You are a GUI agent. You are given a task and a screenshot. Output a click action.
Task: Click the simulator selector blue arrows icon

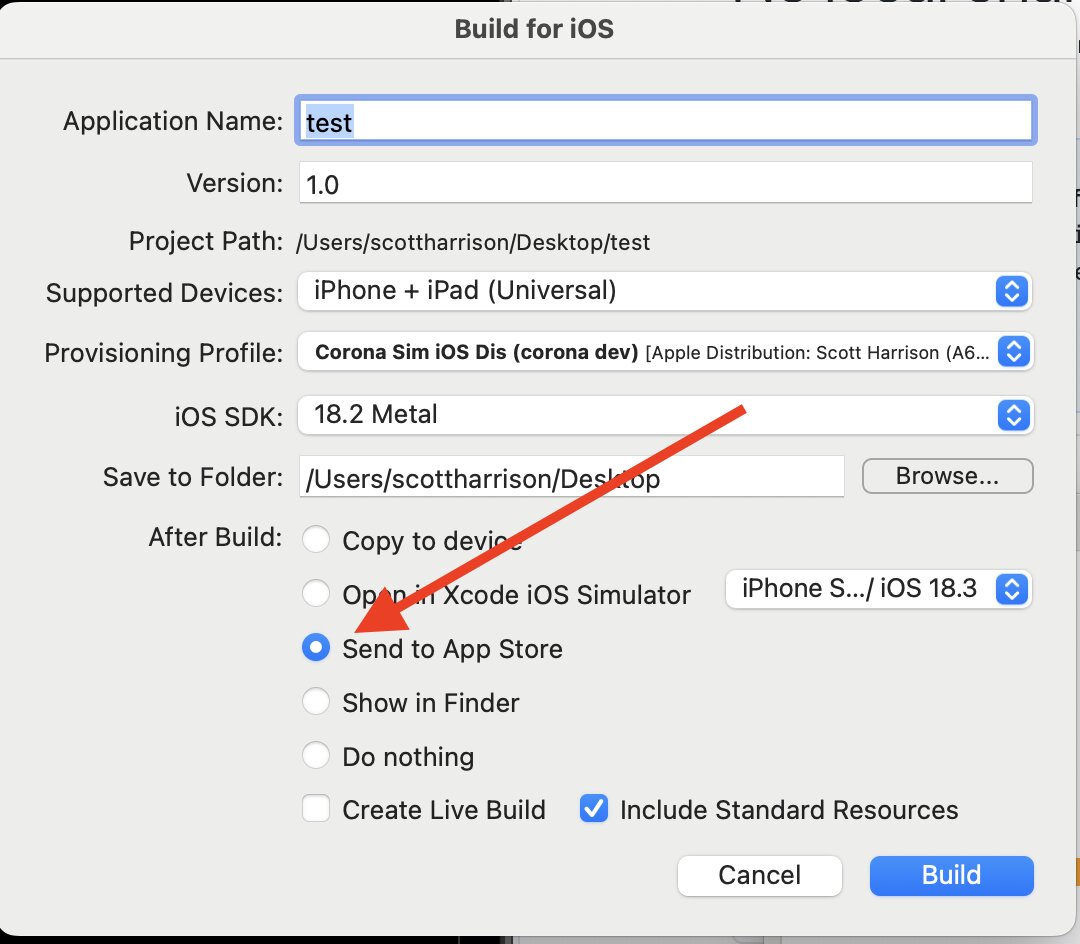1012,589
